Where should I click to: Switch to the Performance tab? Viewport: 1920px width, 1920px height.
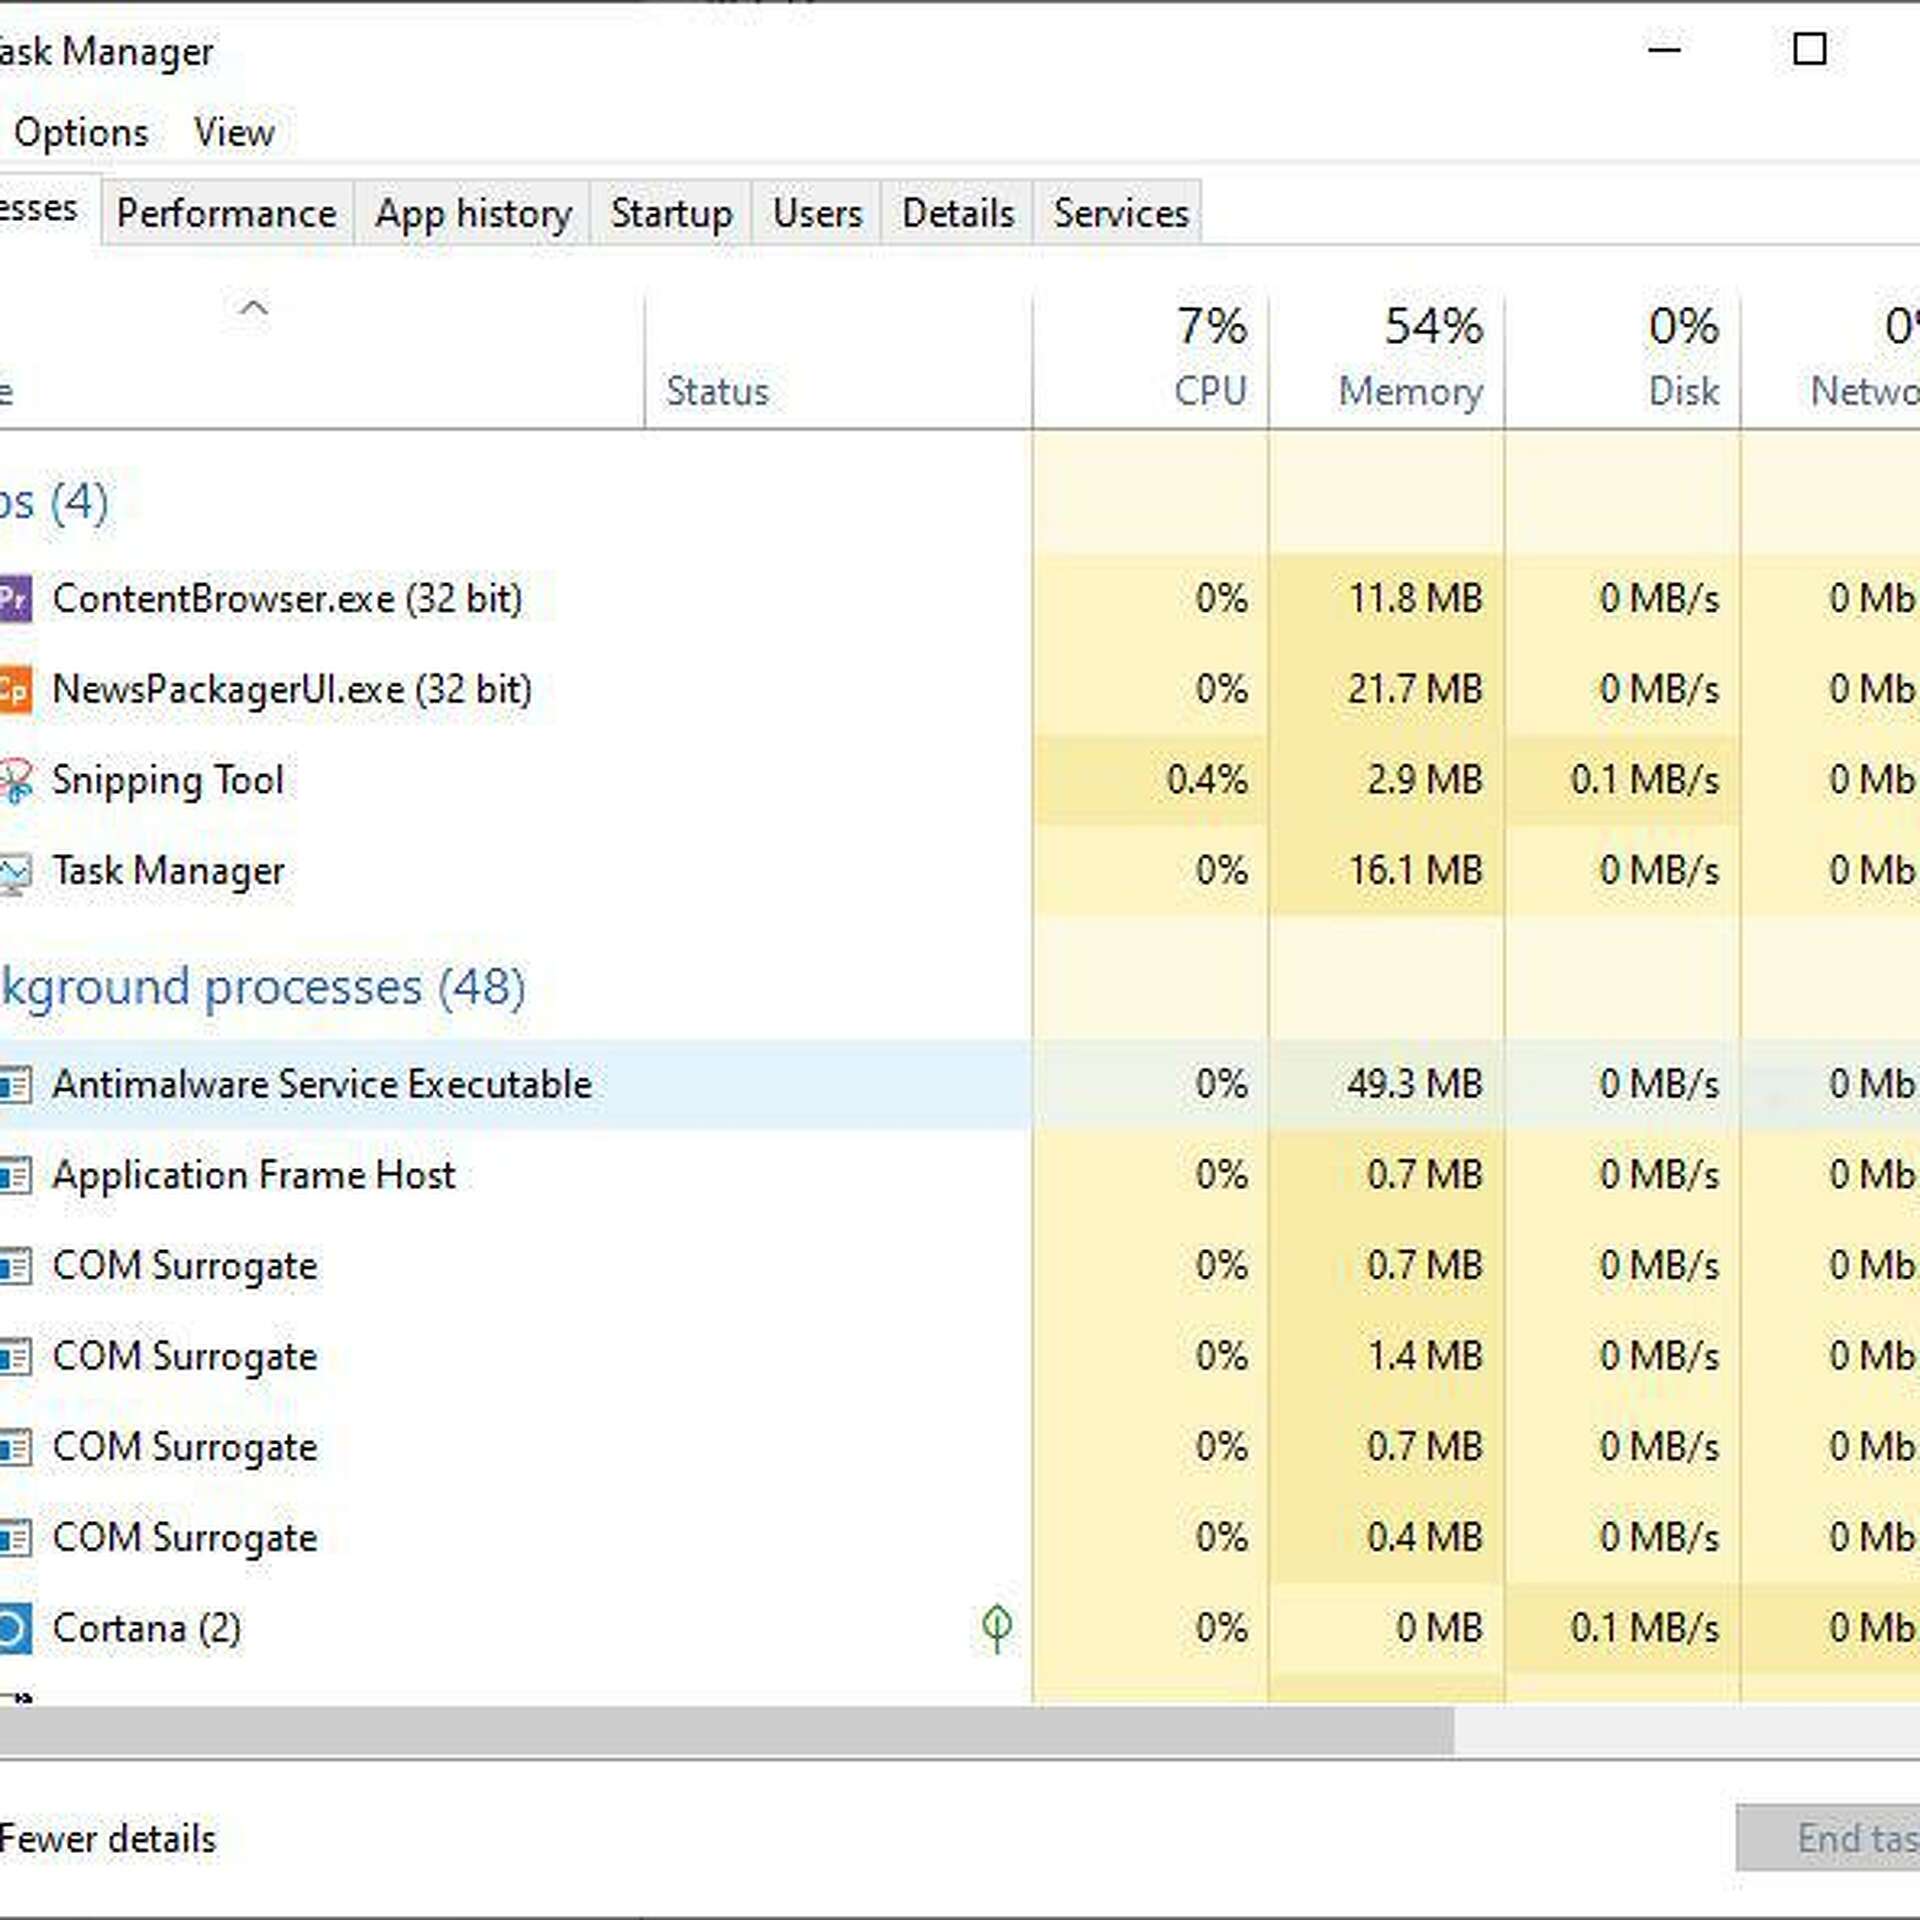pos(226,214)
